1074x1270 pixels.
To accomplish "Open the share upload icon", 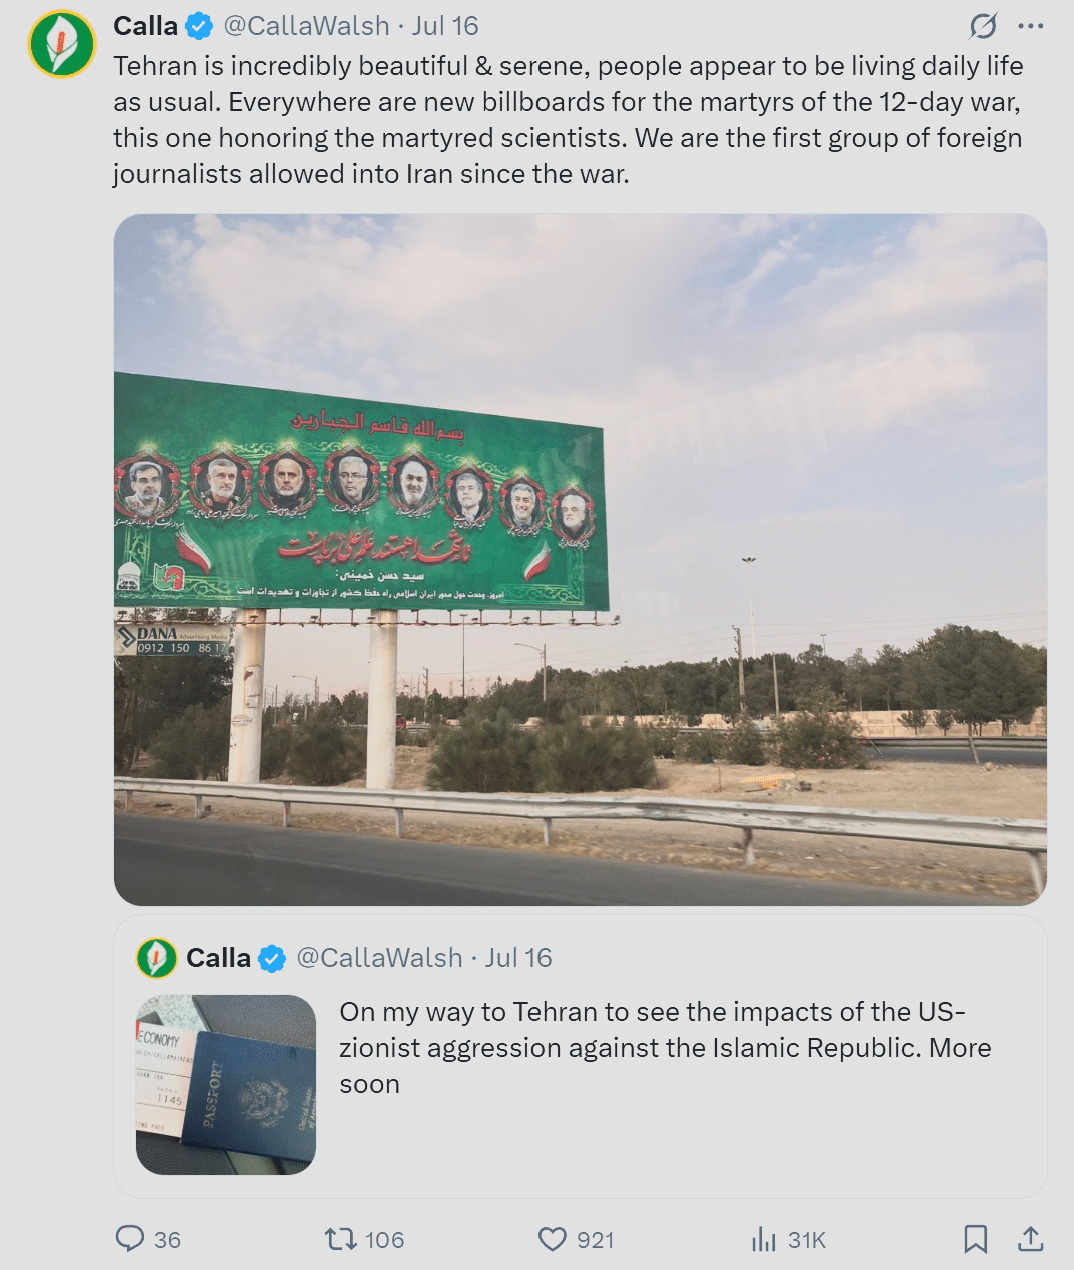I will point(1031,1239).
